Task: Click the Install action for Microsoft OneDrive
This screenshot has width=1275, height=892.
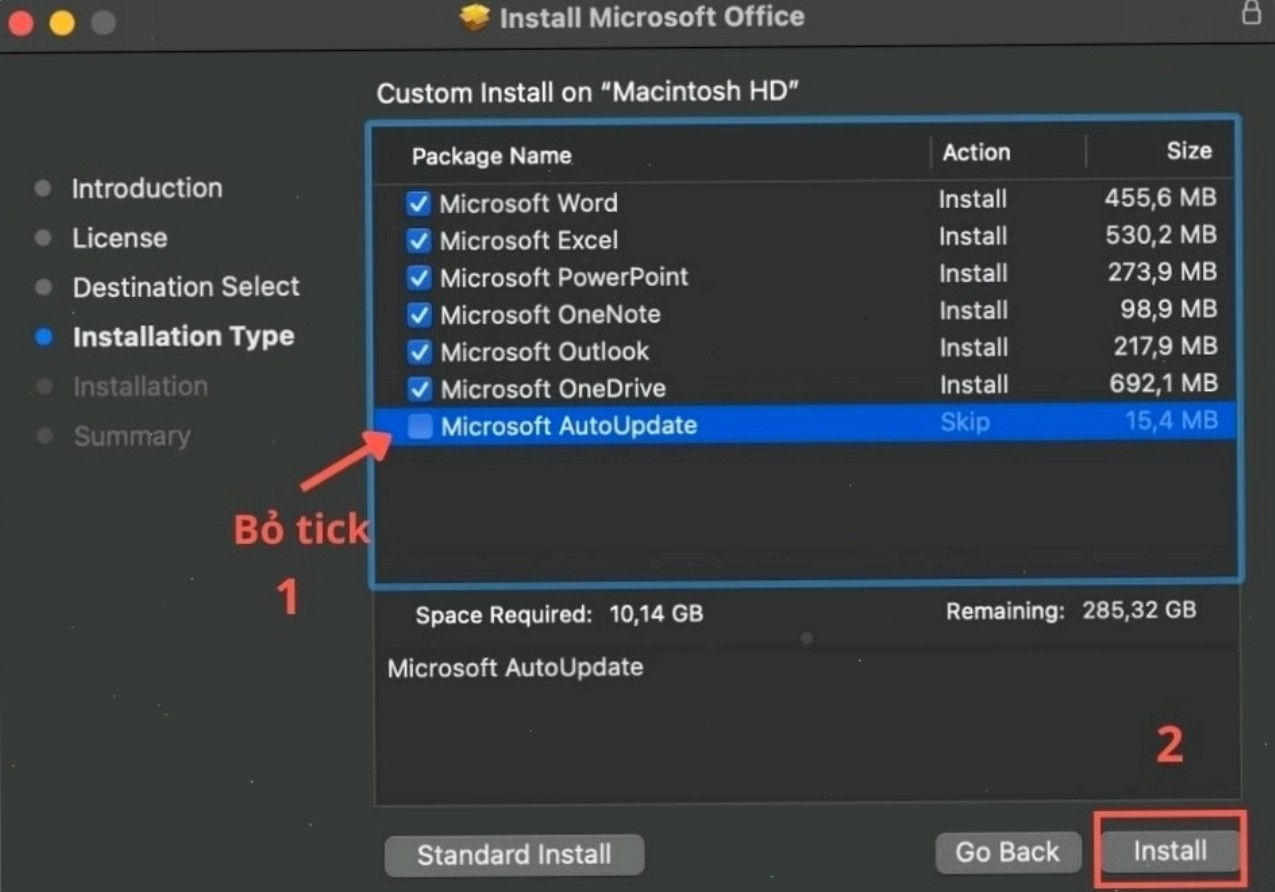Action: [974, 385]
